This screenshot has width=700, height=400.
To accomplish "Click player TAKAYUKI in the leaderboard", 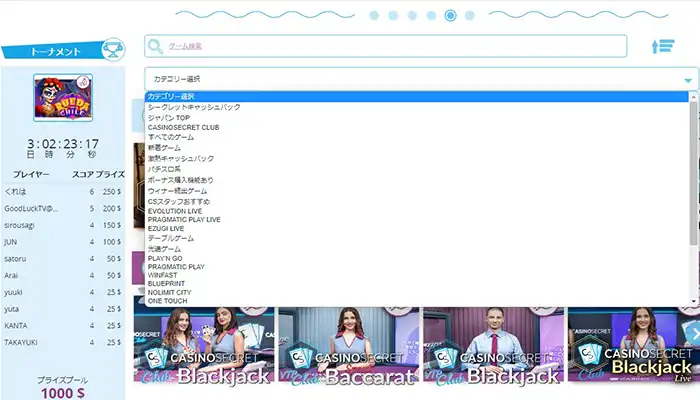I will [21, 342].
